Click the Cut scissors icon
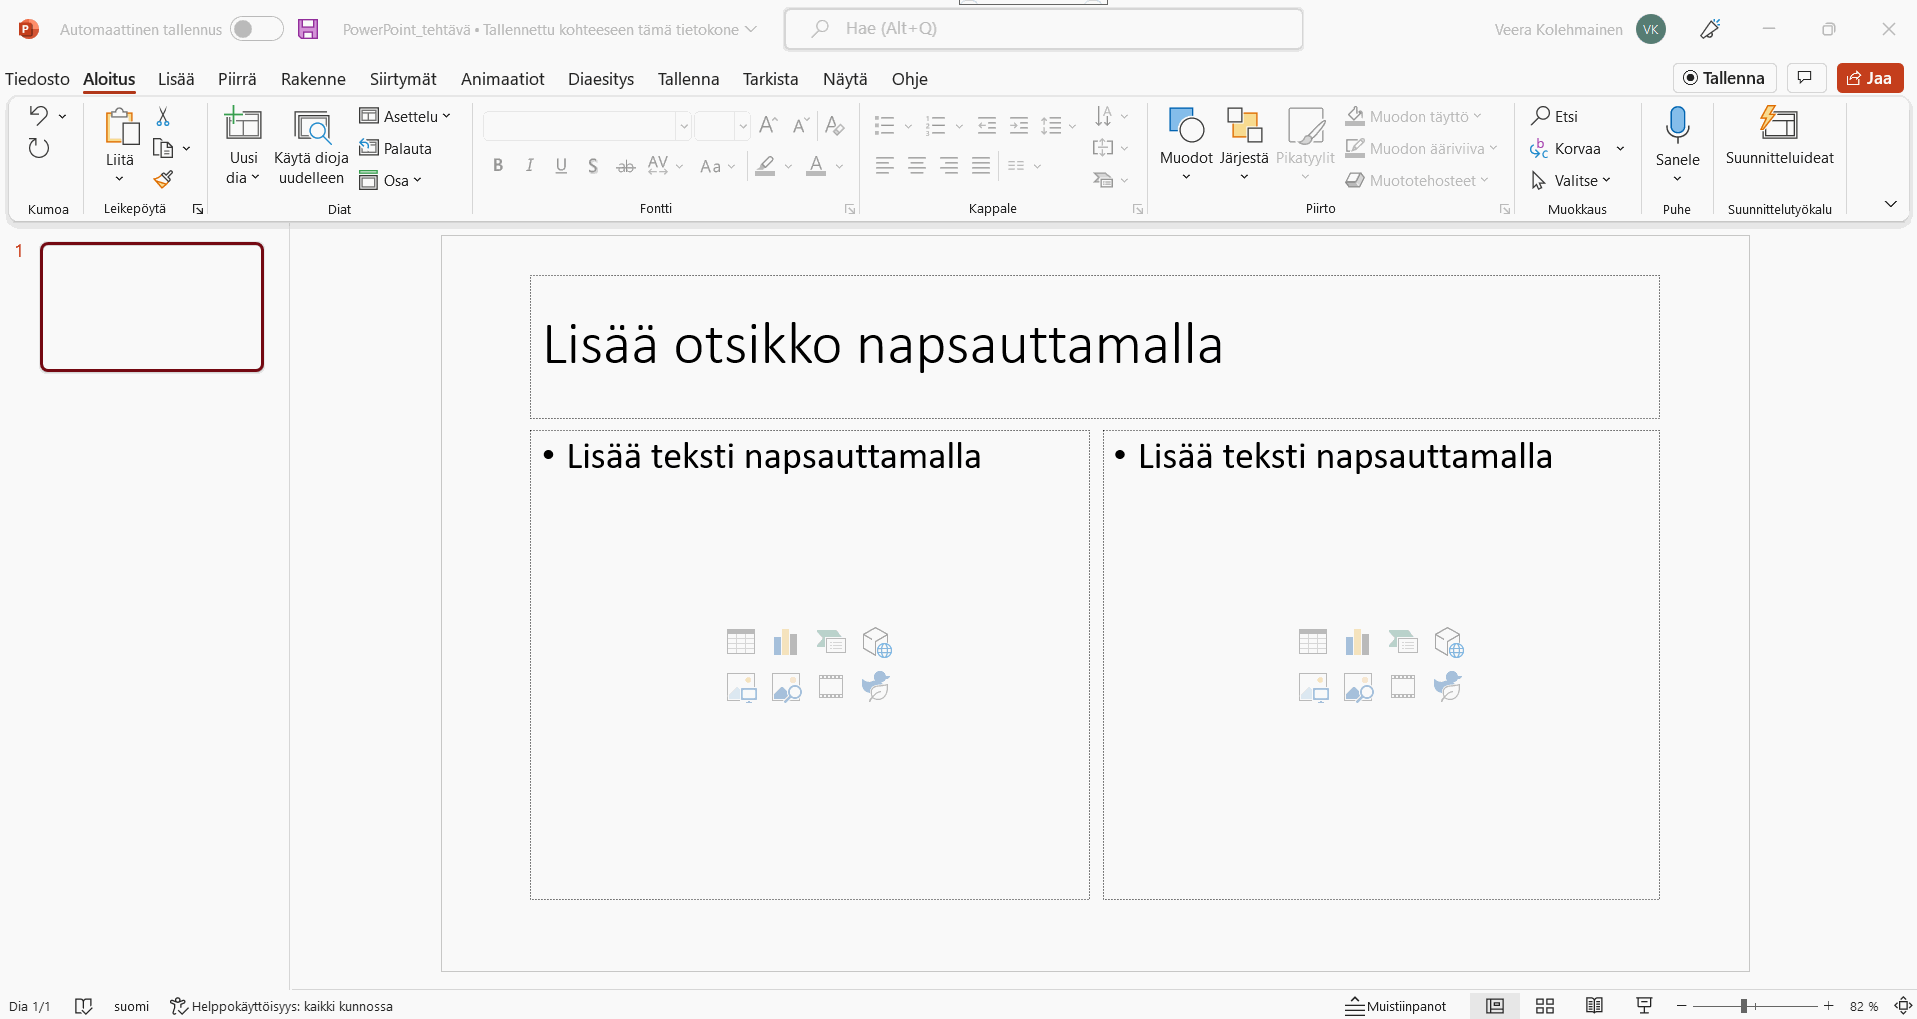Image resolution: width=1917 pixels, height=1019 pixels. click(x=163, y=116)
